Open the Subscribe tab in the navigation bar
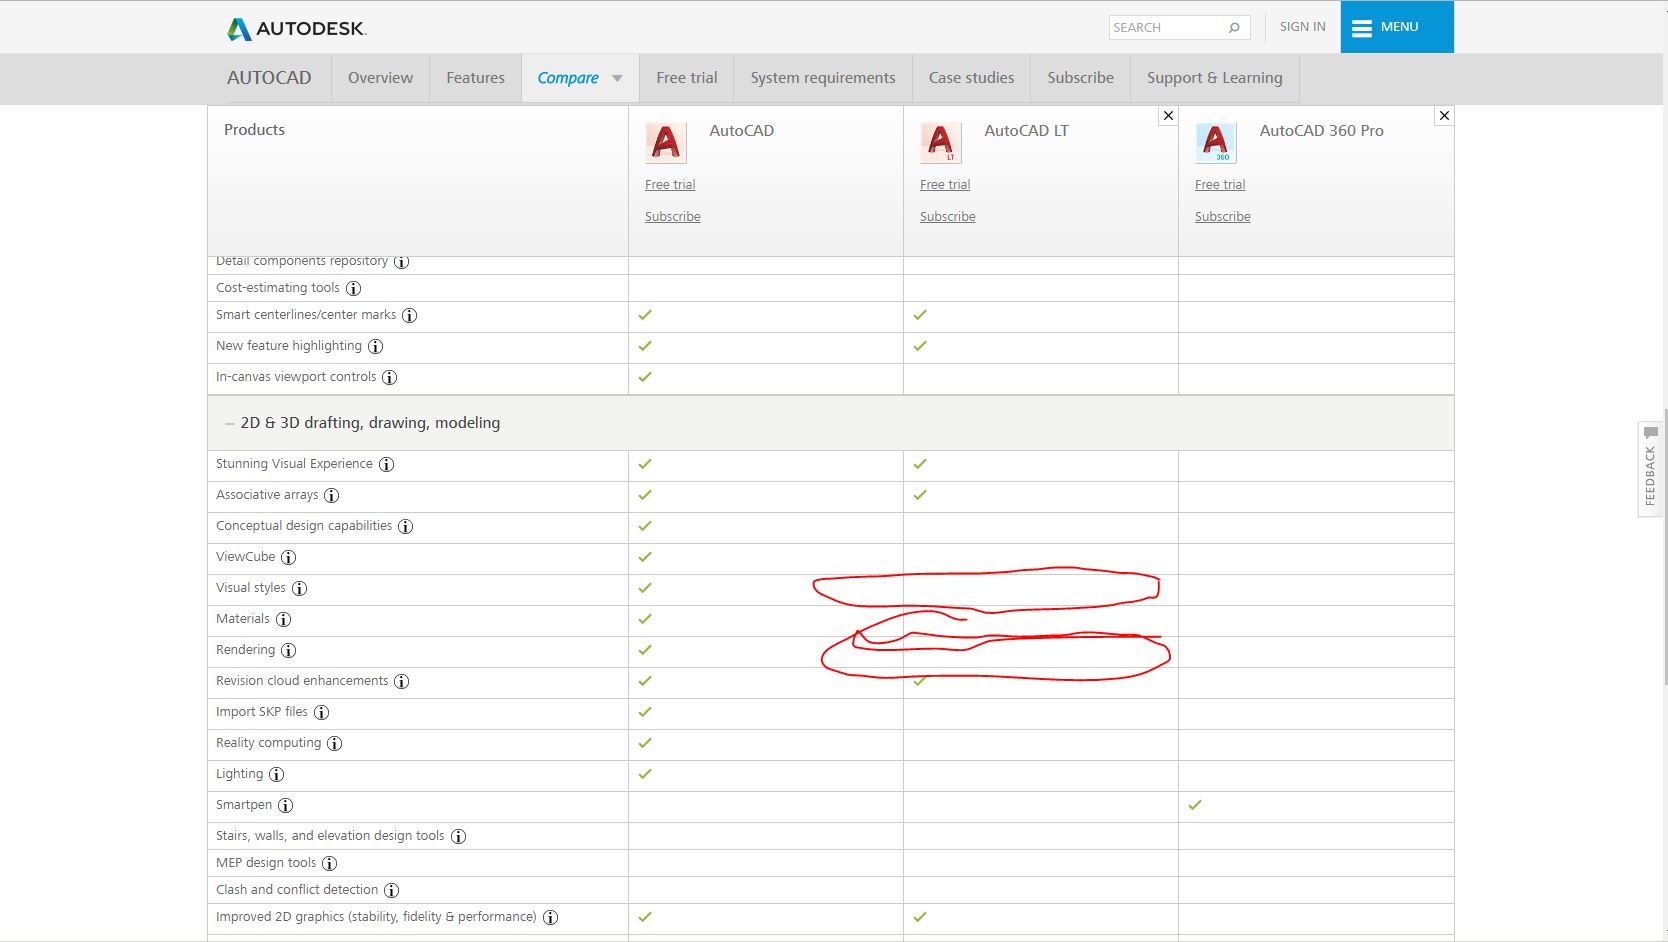1668x942 pixels. coord(1080,78)
